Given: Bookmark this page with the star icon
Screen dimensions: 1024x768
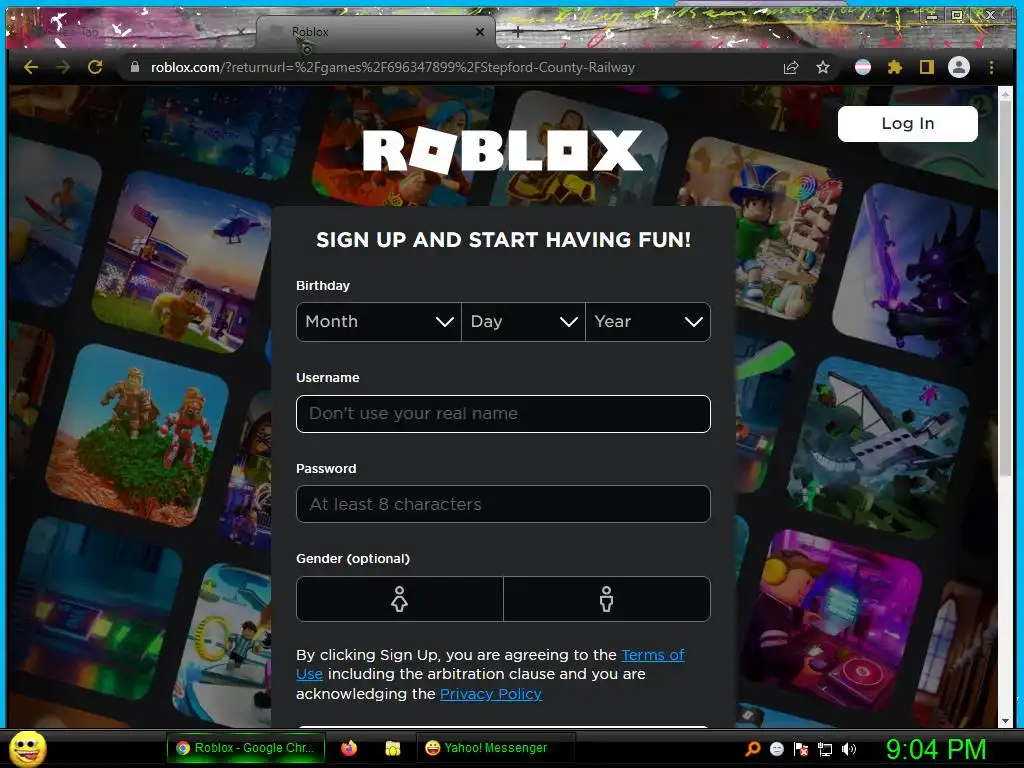Looking at the screenshot, I should (823, 67).
